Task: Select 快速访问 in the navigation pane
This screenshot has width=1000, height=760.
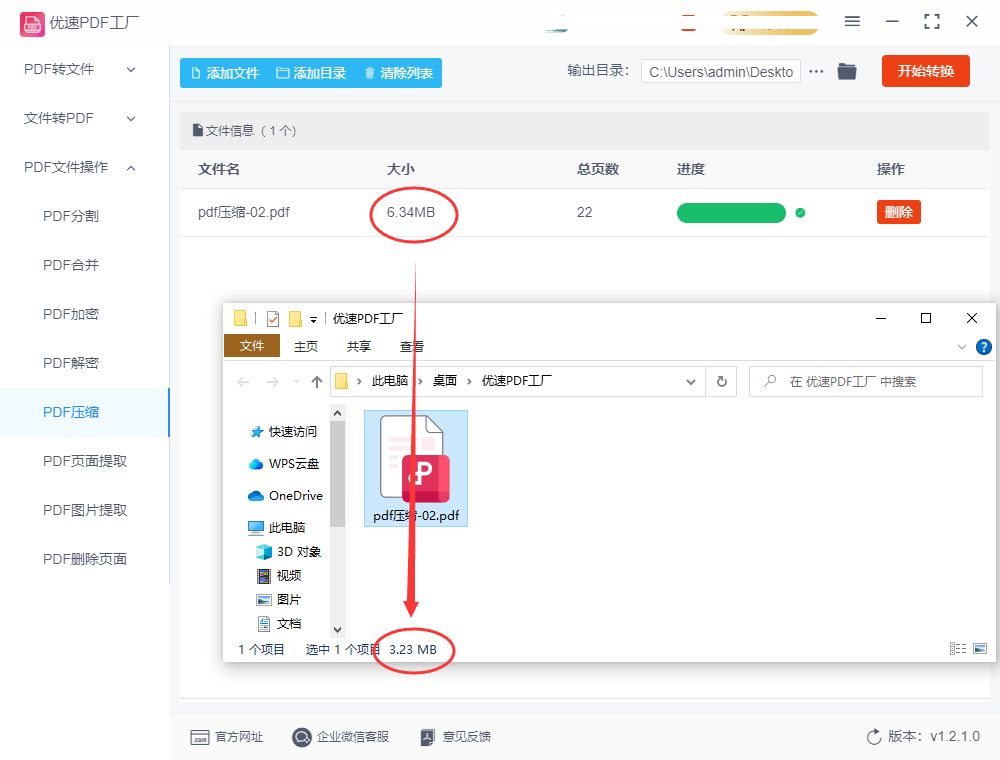Action: 284,432
